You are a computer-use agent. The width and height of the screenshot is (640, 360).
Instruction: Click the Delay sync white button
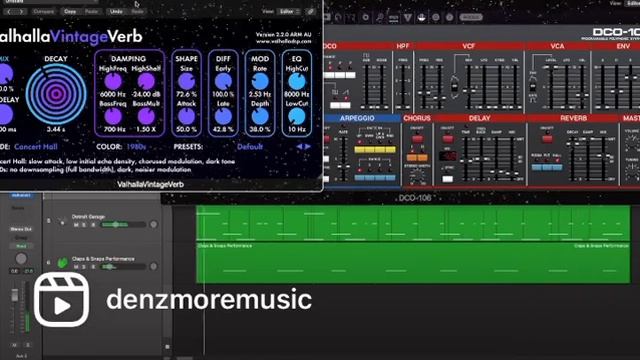point(447,179)
